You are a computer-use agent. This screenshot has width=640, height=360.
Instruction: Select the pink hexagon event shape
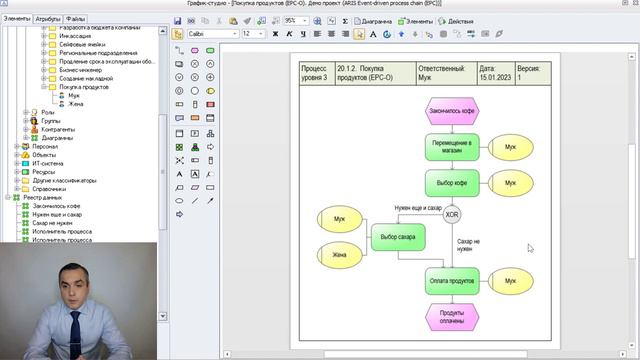195,51
